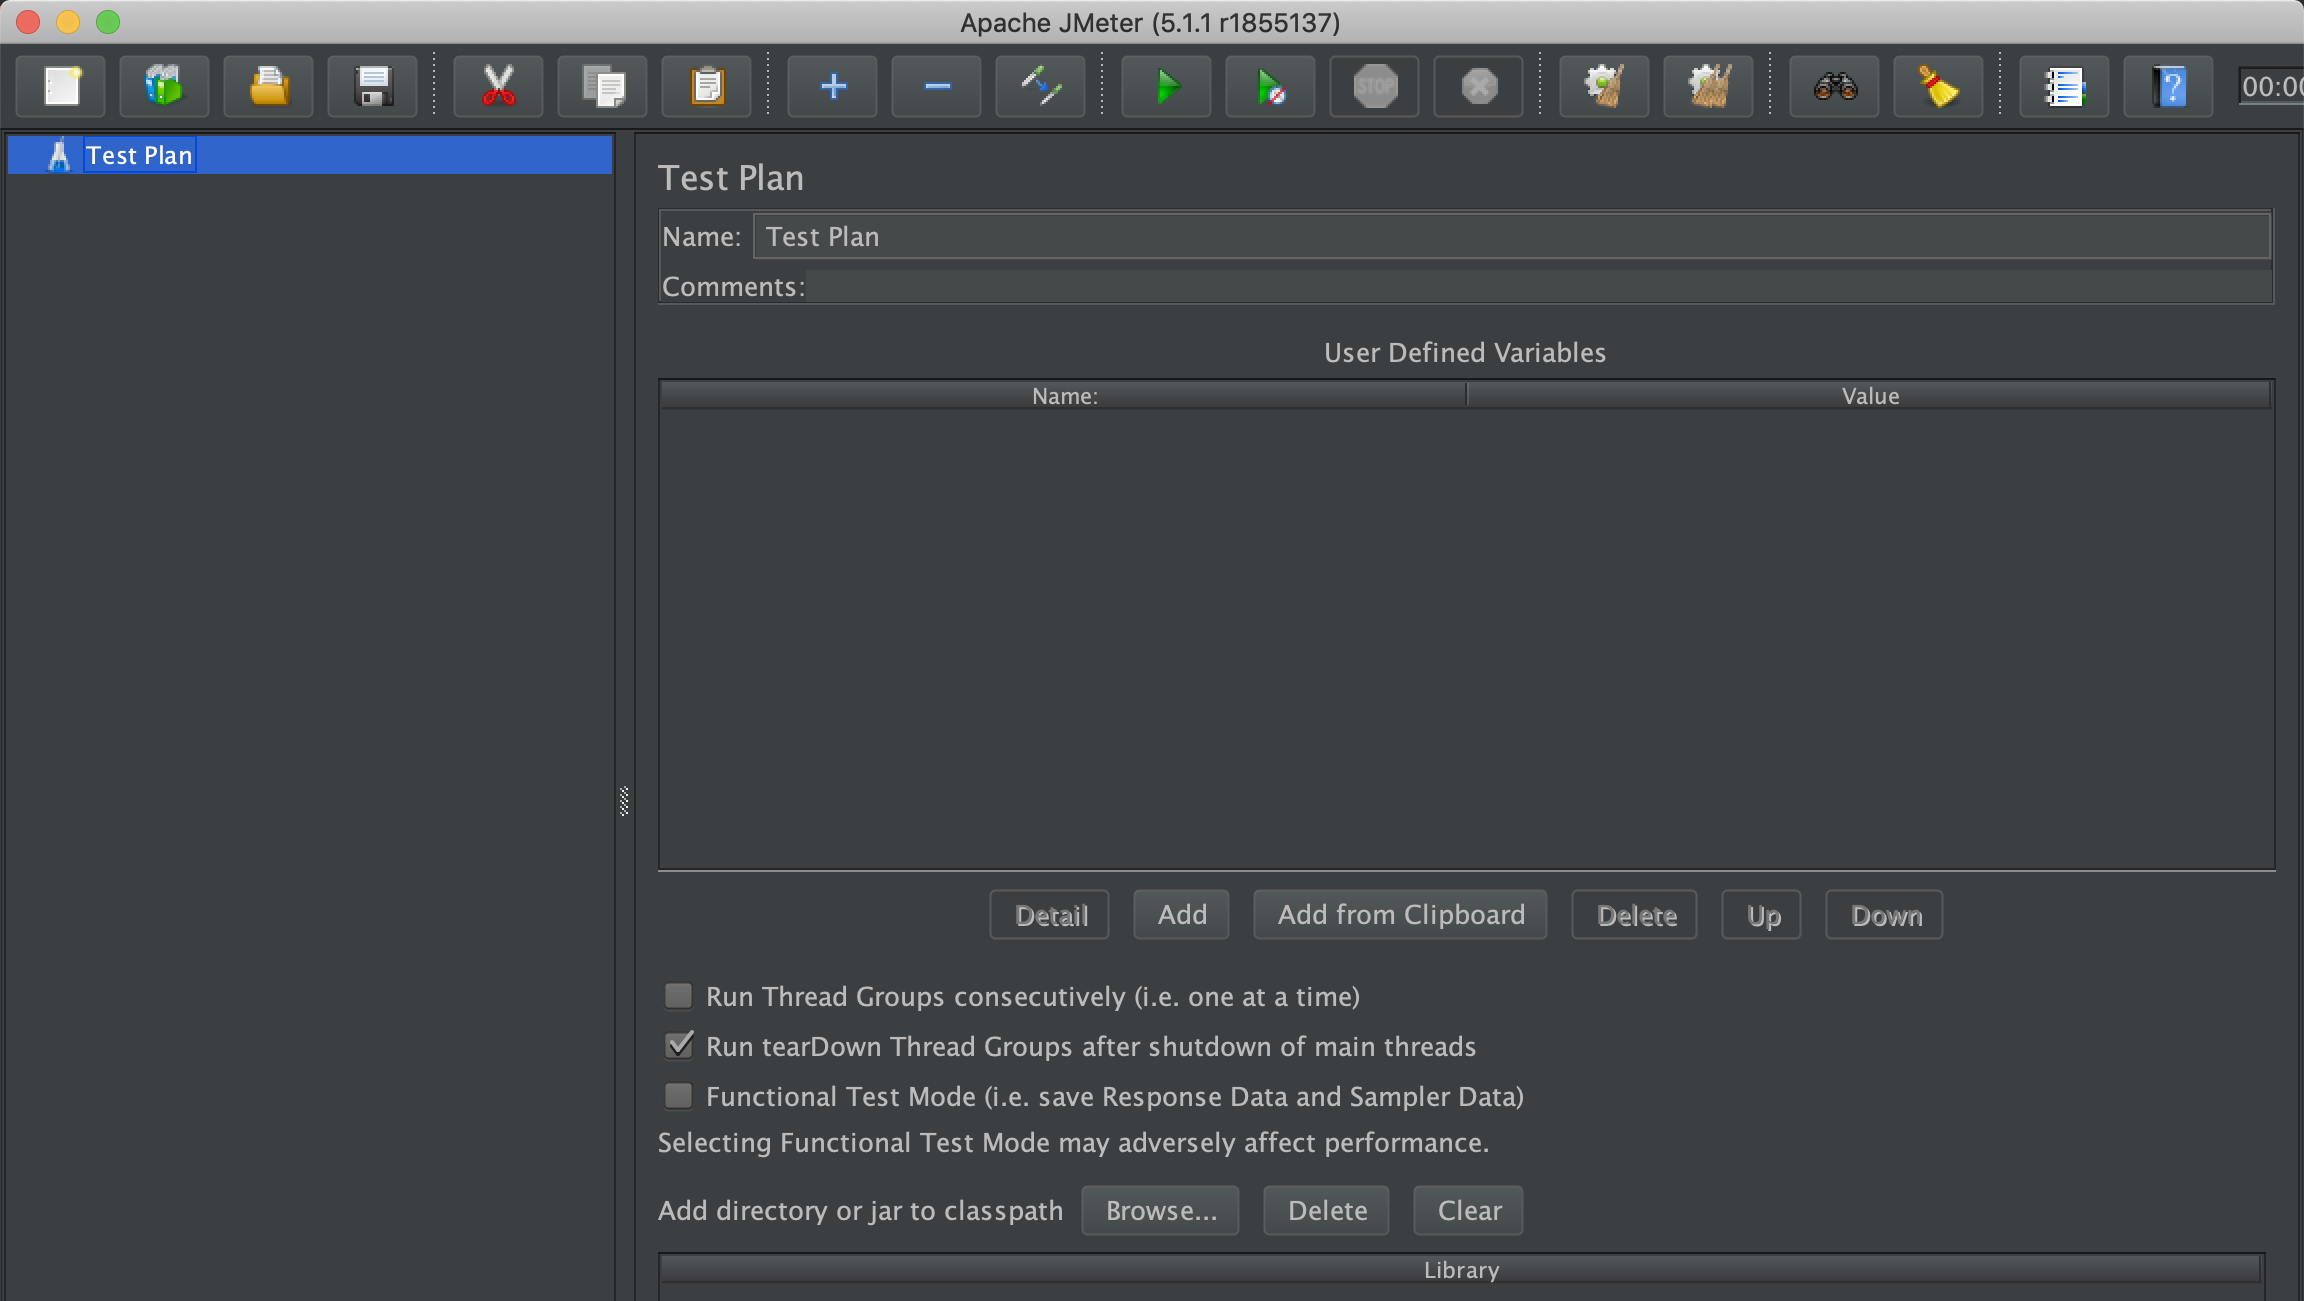Click into the Comments field
The image size is (2304, 1301).
pyautogui.click(x=1539, y=287)
